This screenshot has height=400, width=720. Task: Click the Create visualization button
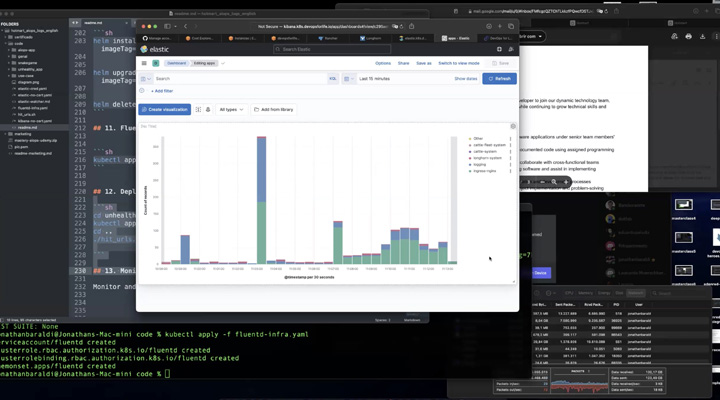click(164, 109)
